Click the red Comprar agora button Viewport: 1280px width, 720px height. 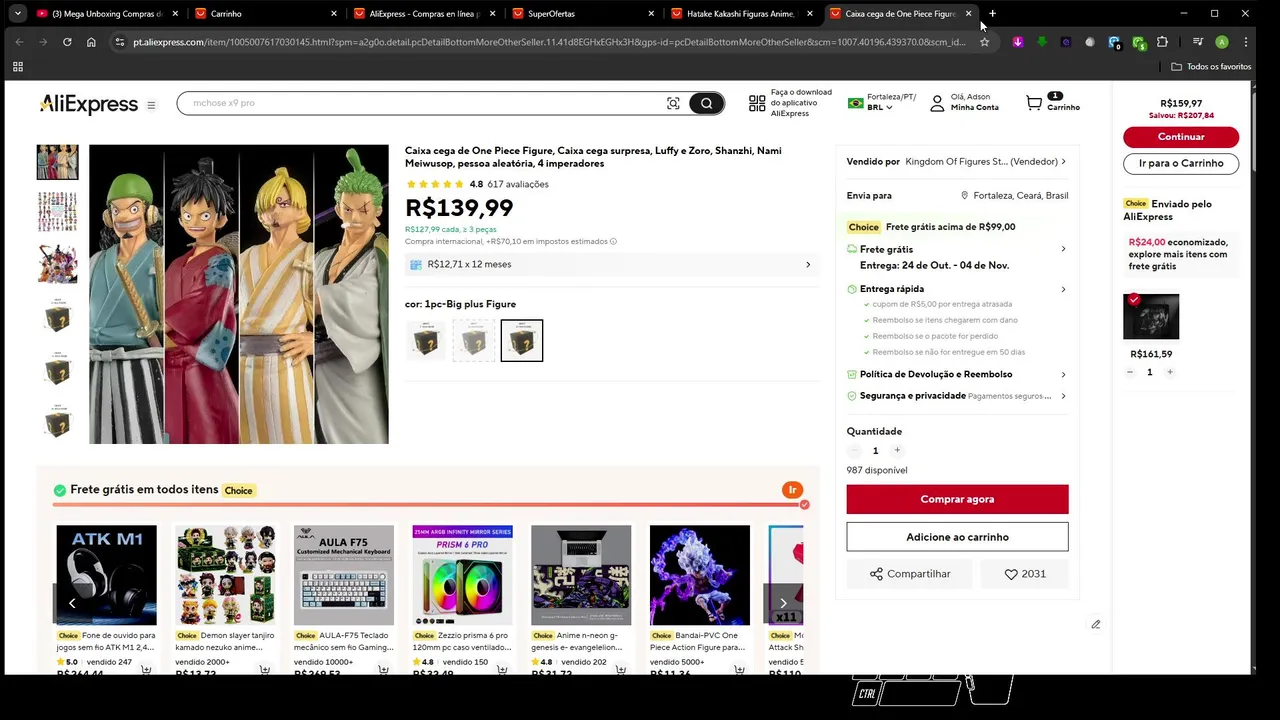coord(957,499)
